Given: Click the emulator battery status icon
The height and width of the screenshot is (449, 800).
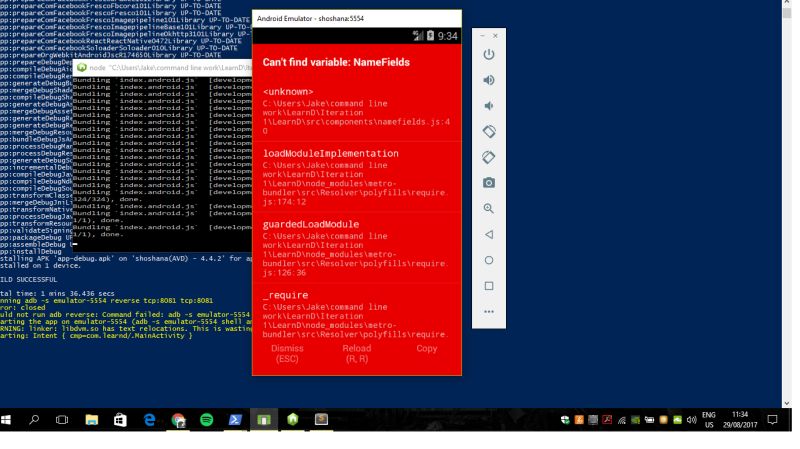Looking at the screenshot, I should pos(430,35).
